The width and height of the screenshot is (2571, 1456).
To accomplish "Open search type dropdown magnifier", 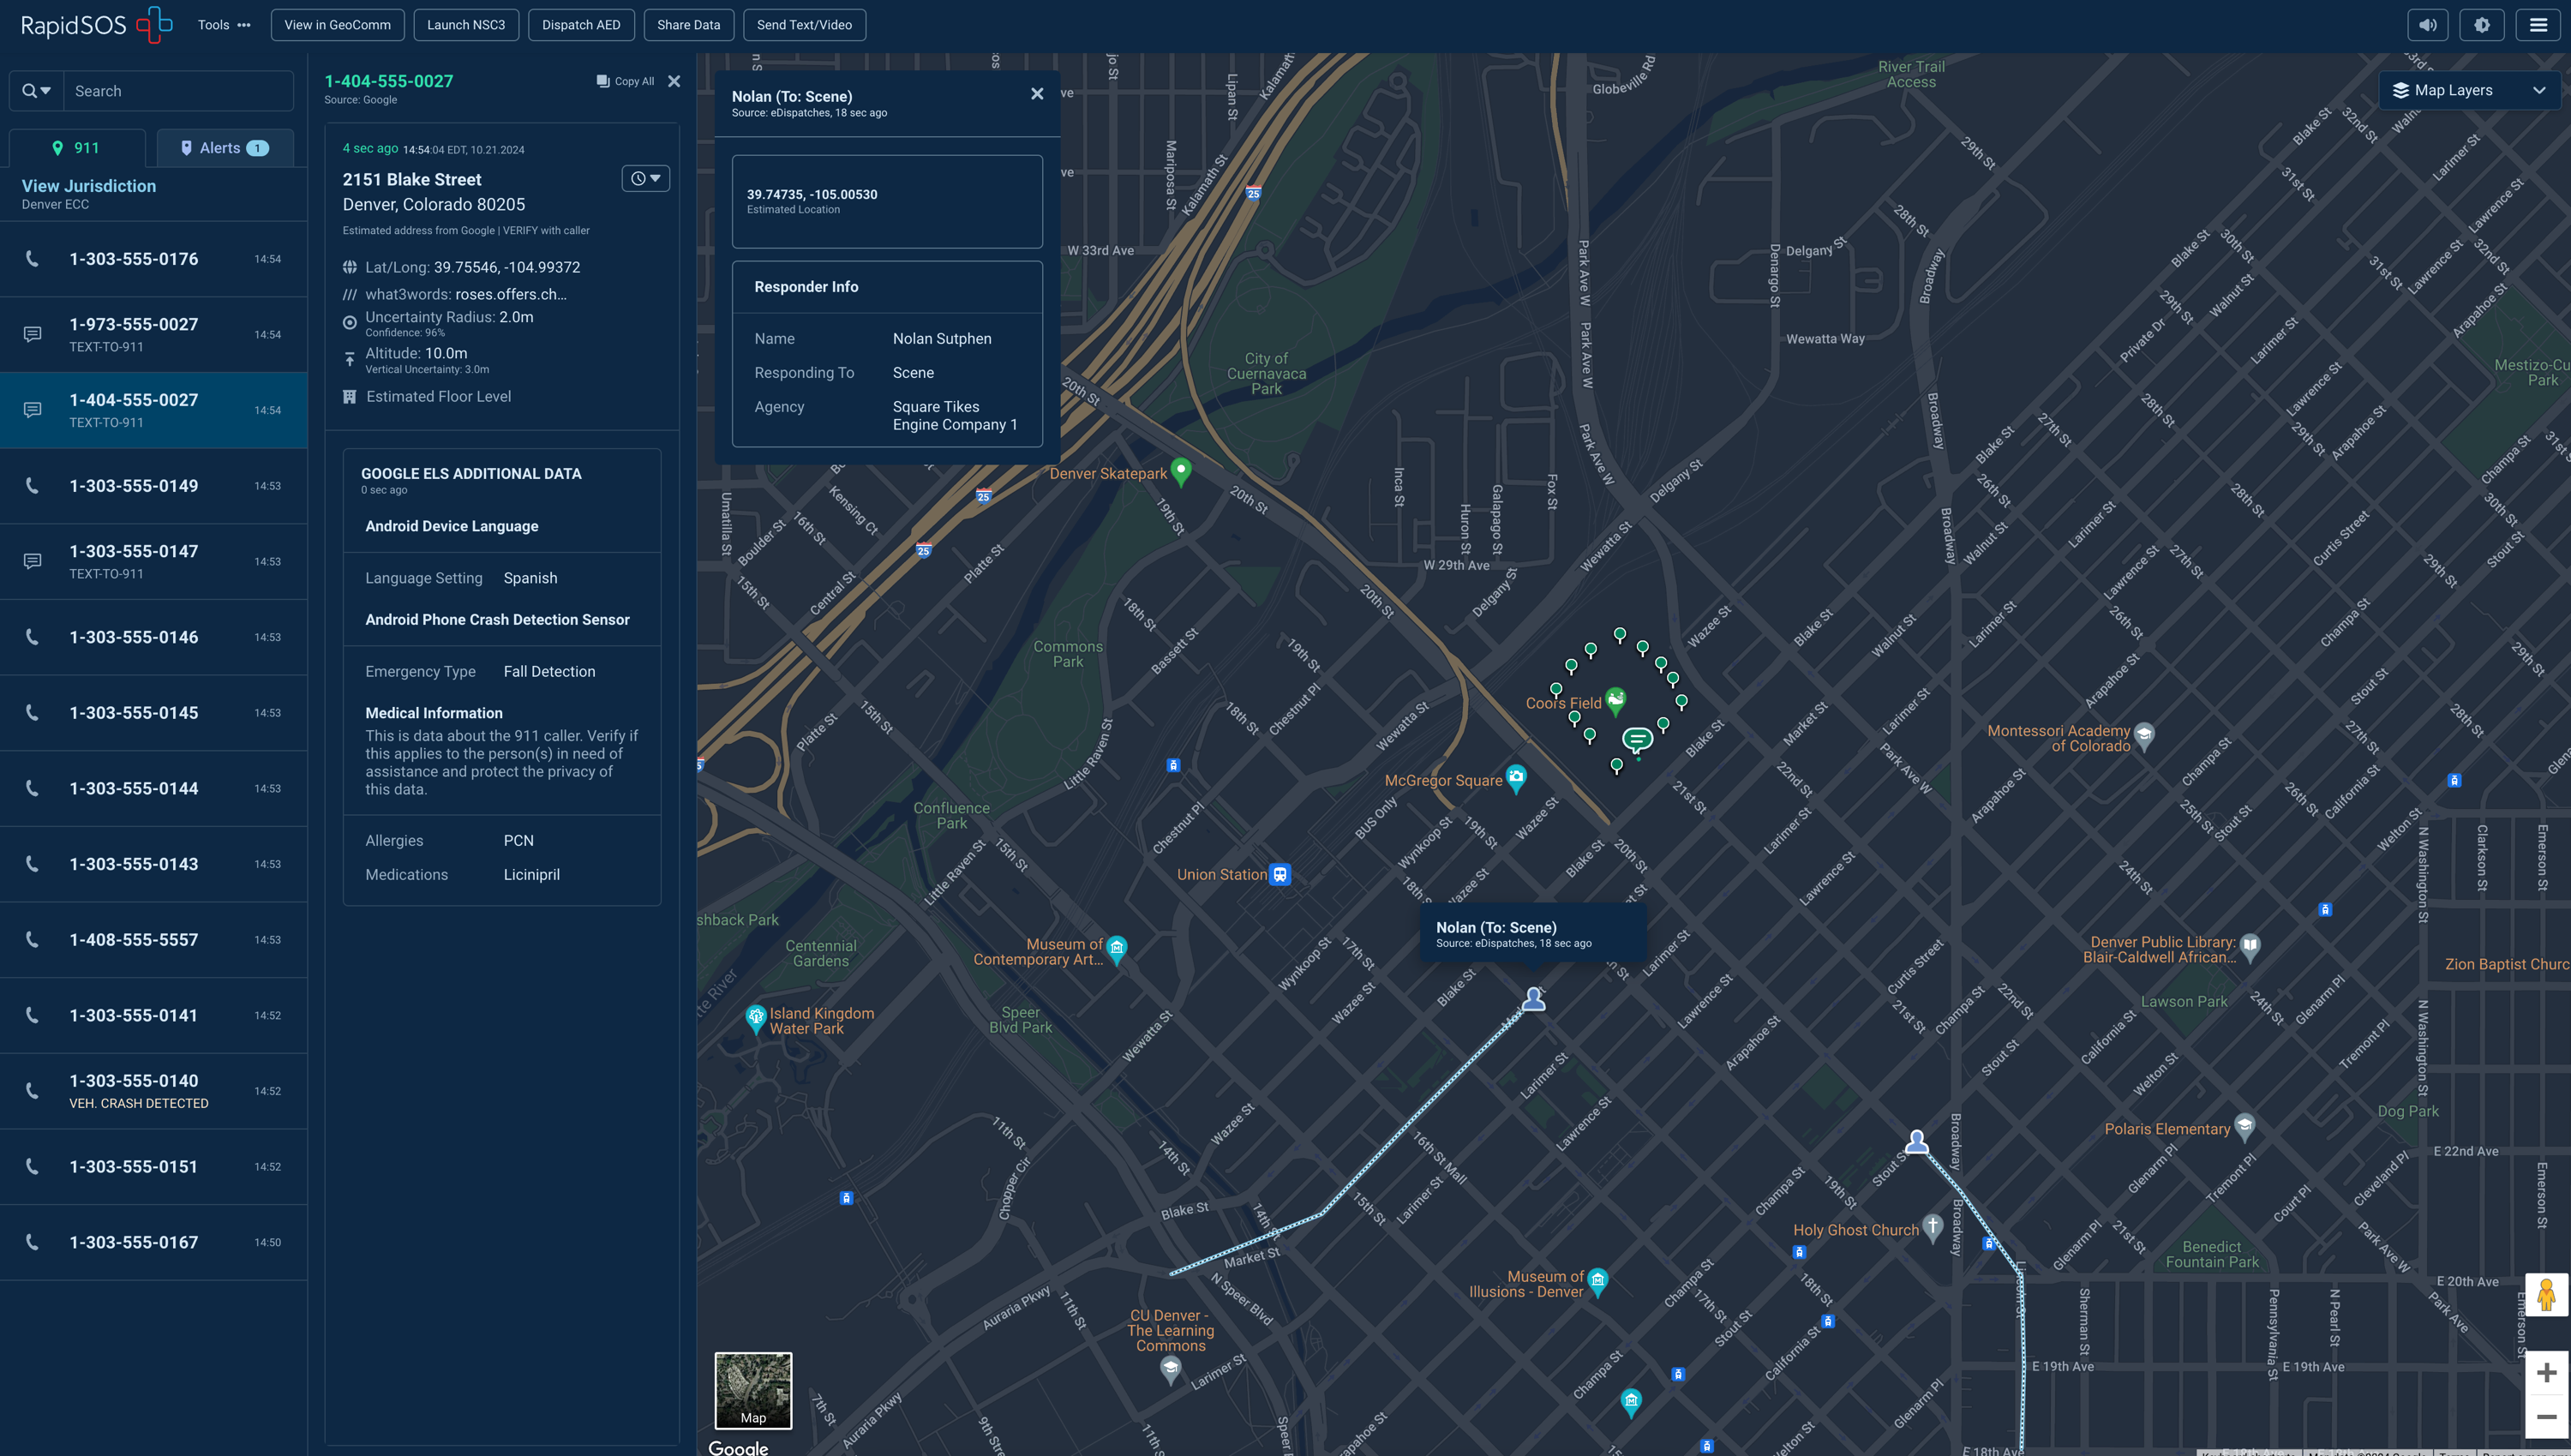I will (36, 91).
